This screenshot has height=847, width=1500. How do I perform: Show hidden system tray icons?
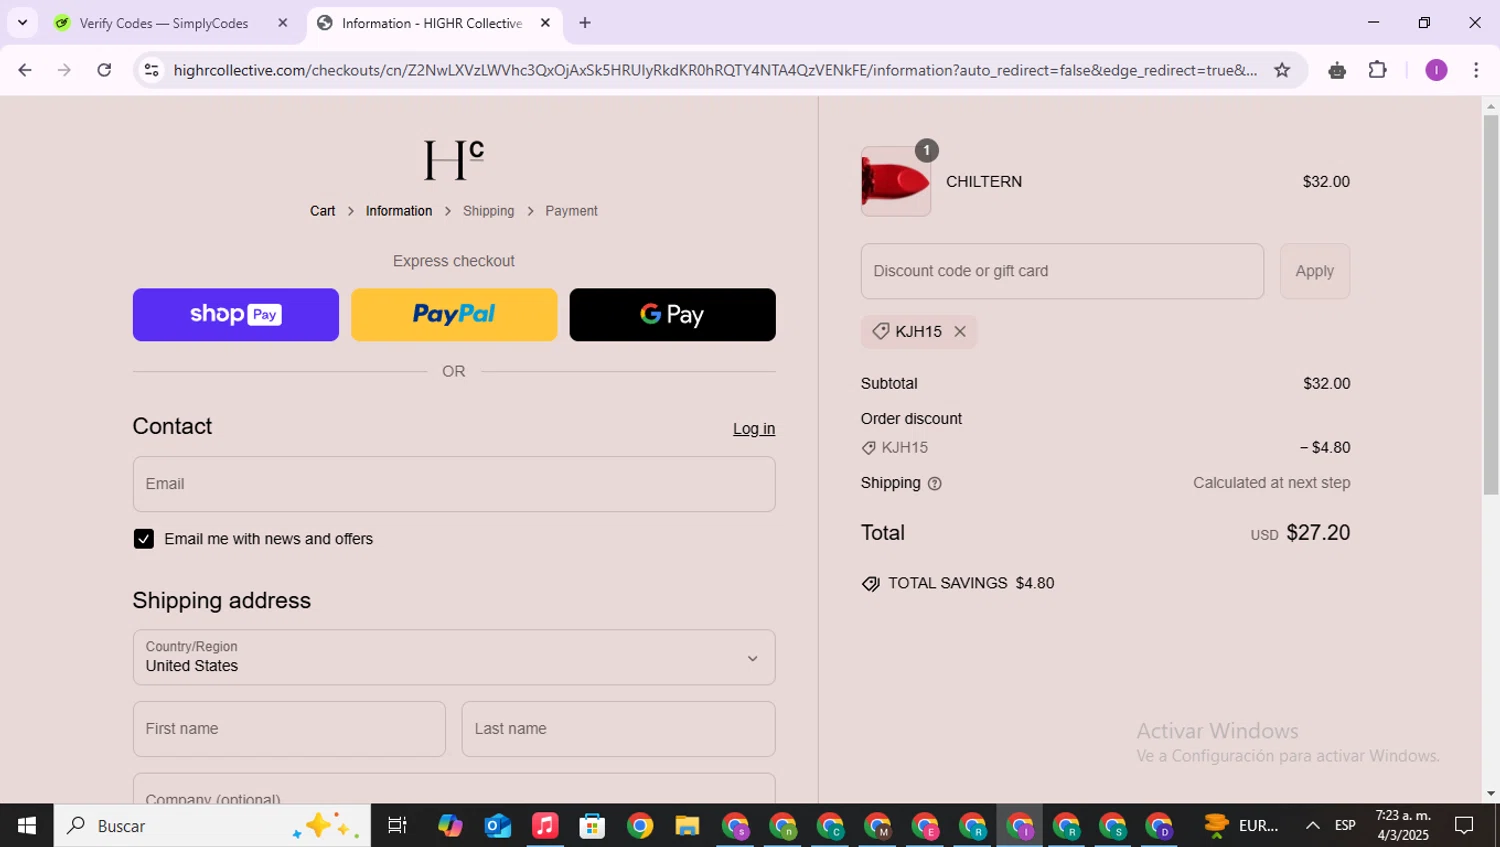pos(1313,826)
